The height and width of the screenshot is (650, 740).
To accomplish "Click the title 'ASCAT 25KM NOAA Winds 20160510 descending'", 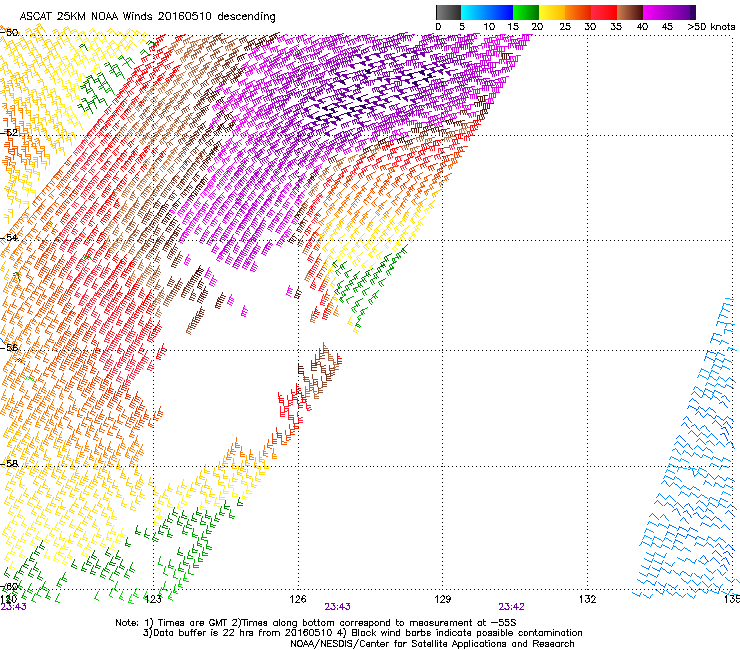I will (147, 16).
